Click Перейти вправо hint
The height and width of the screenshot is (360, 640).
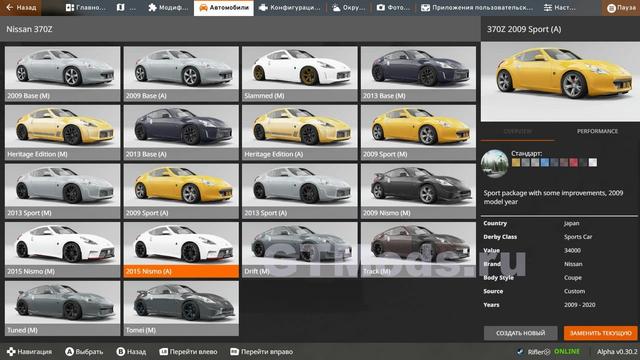[261, 351]
